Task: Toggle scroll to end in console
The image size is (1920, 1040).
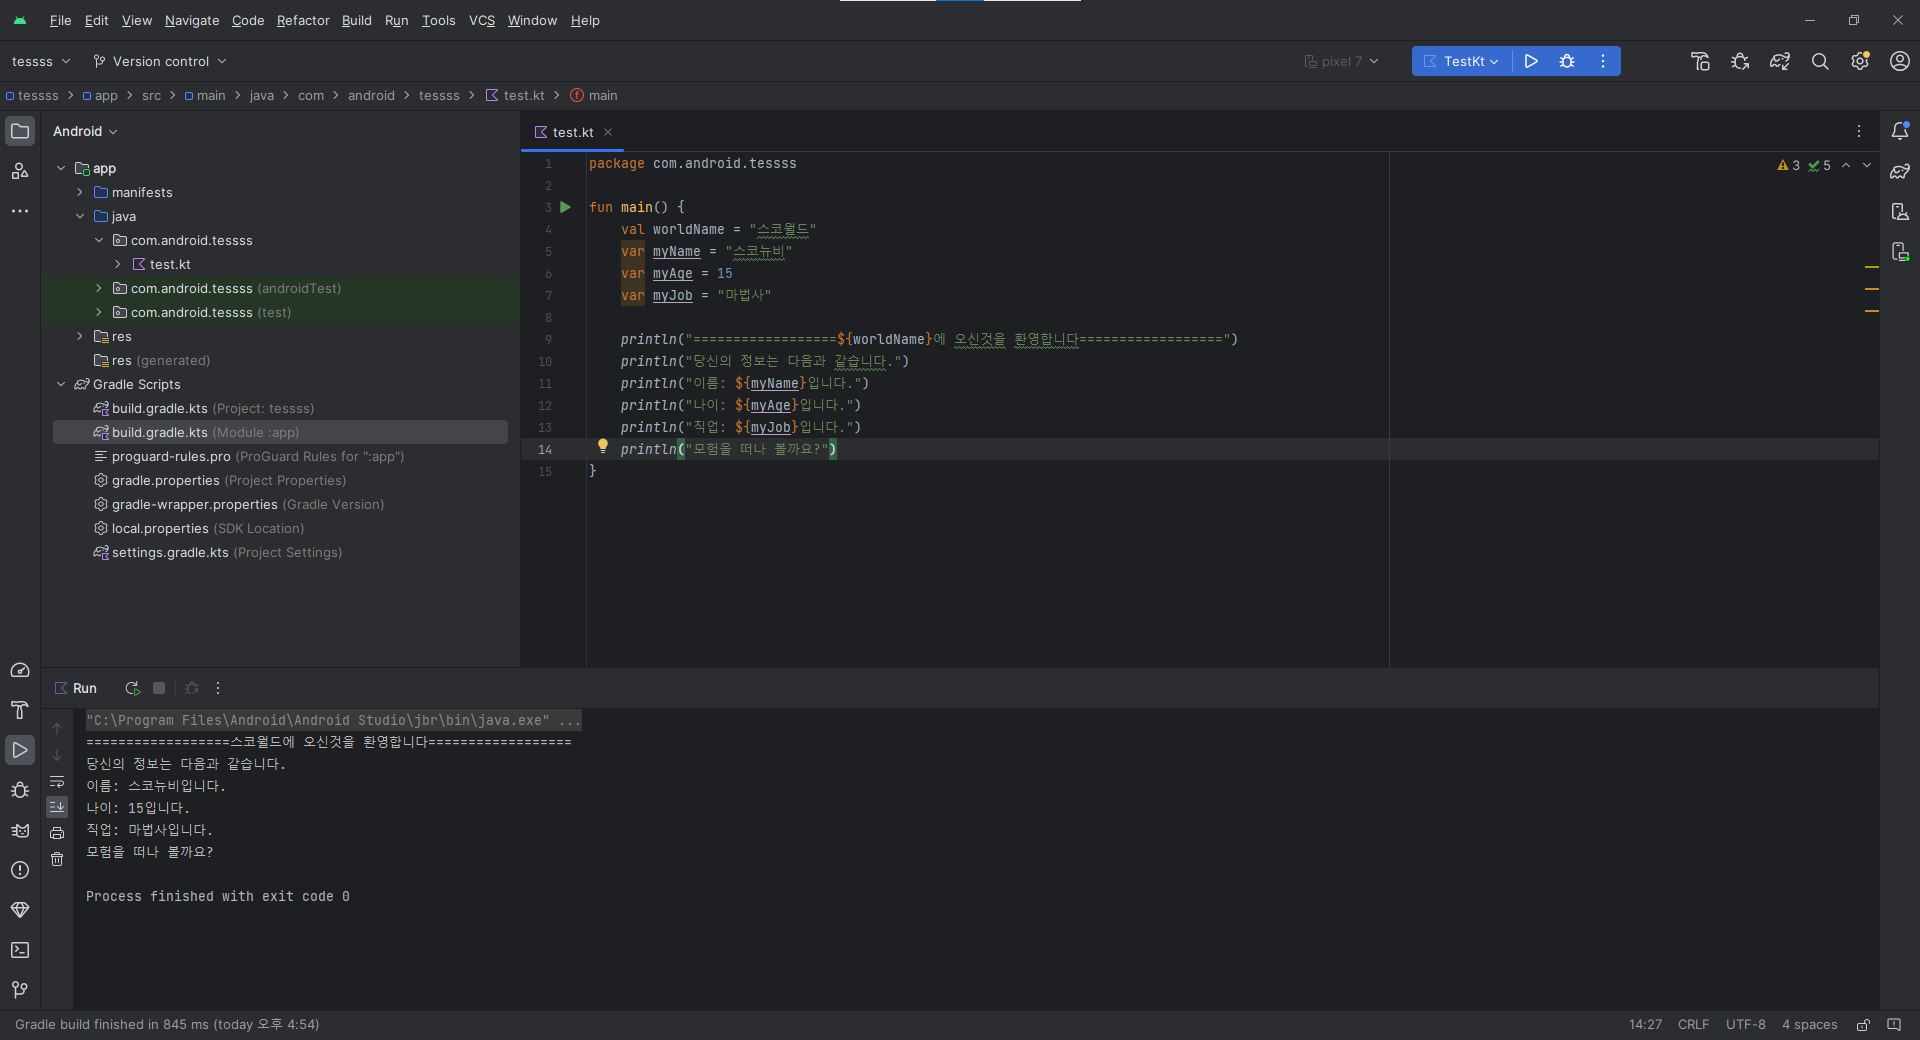Action: (x=57, y=806)
